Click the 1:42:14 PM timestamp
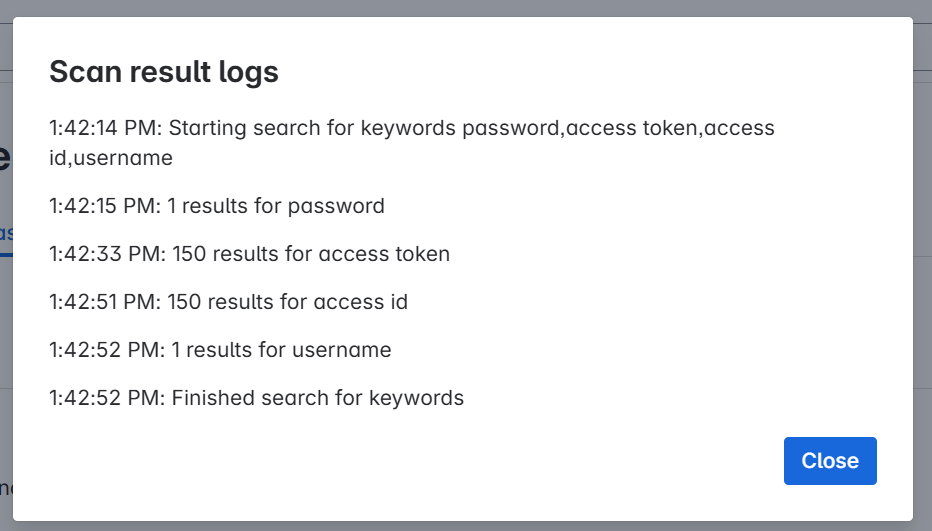 tap(105, 128)
